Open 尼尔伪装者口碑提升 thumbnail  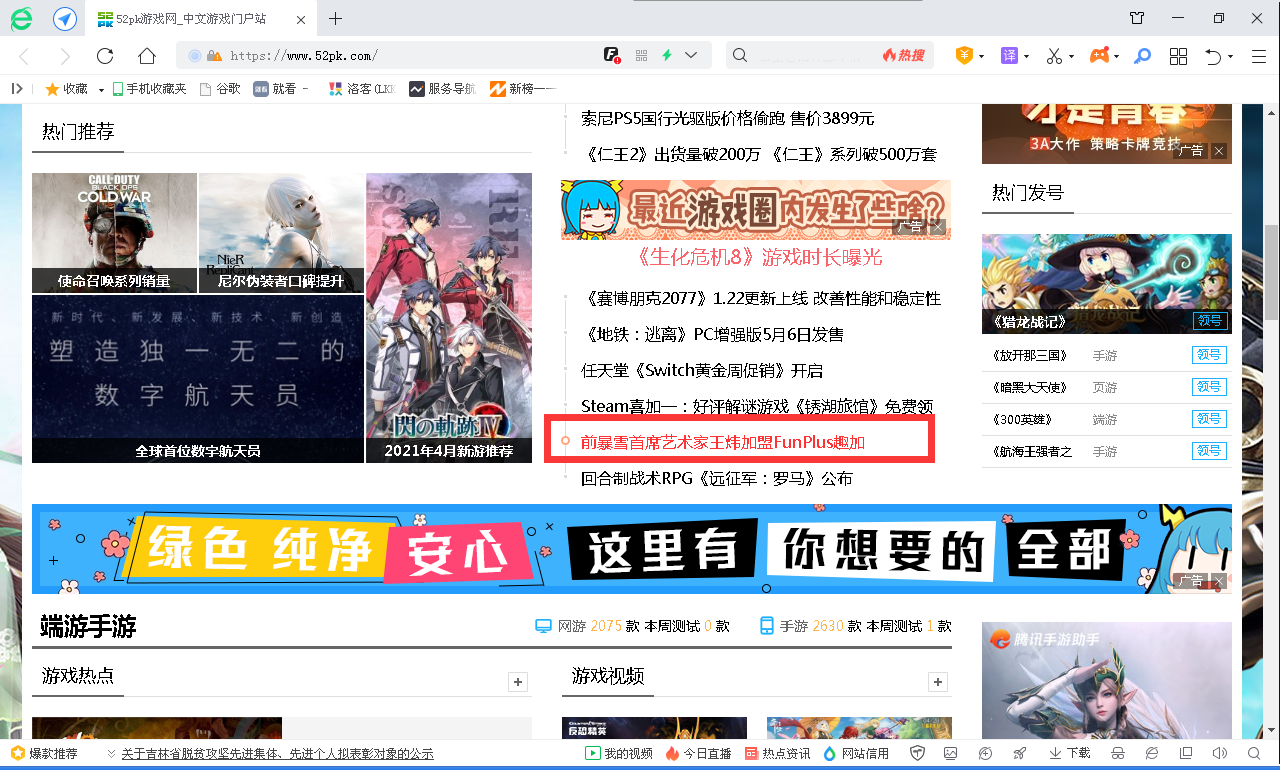pyautogui.click(x=281, y=232)
